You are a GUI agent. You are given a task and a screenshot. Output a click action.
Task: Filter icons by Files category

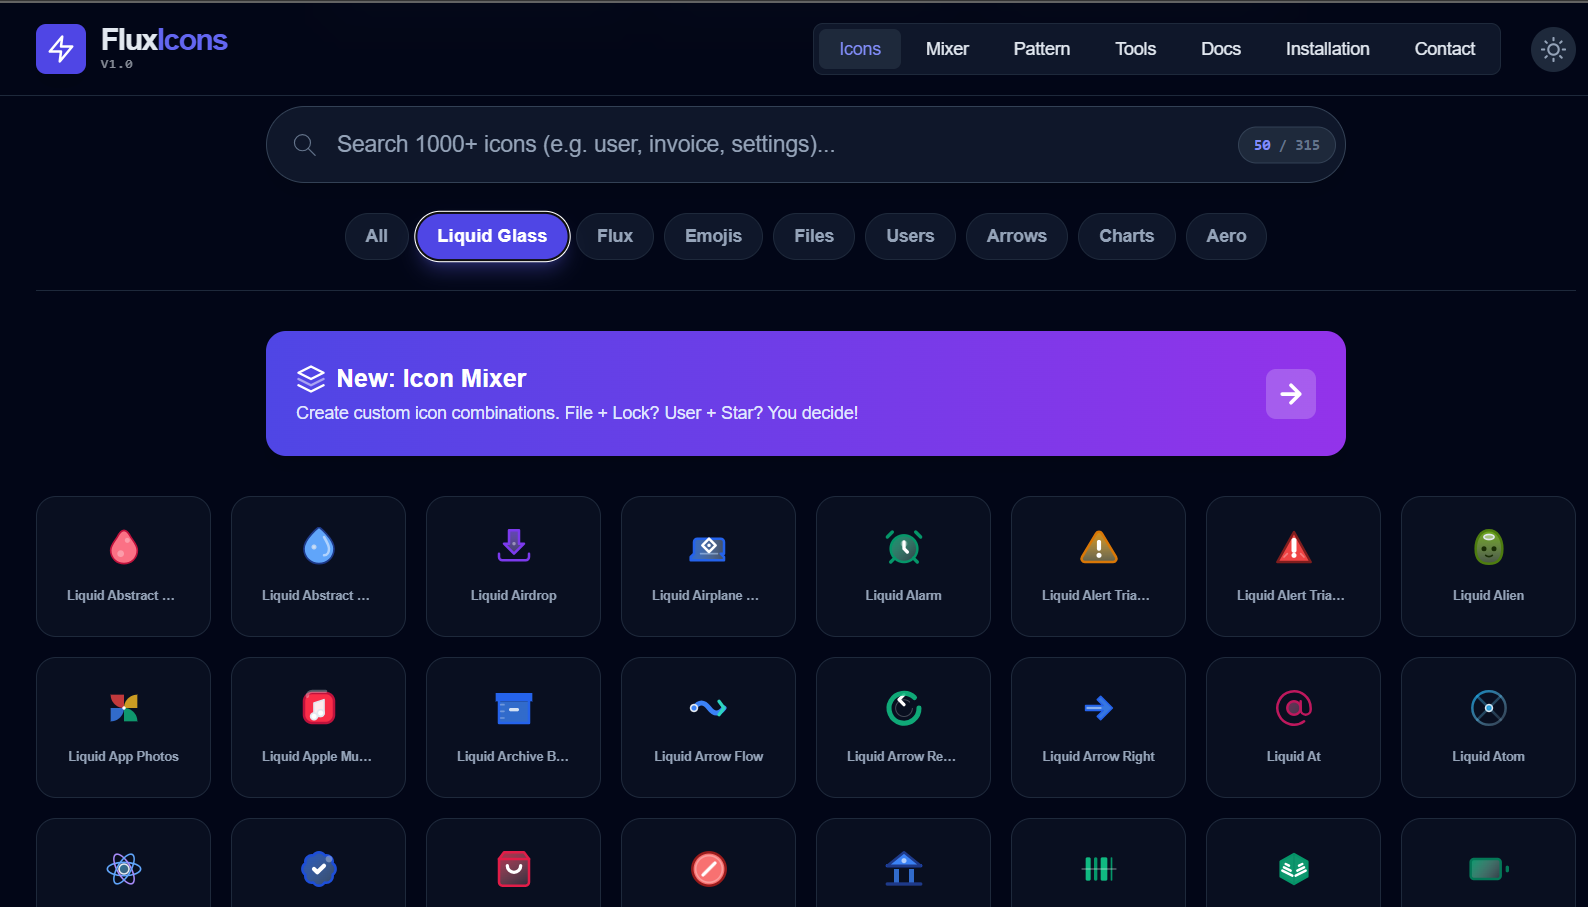814,236
